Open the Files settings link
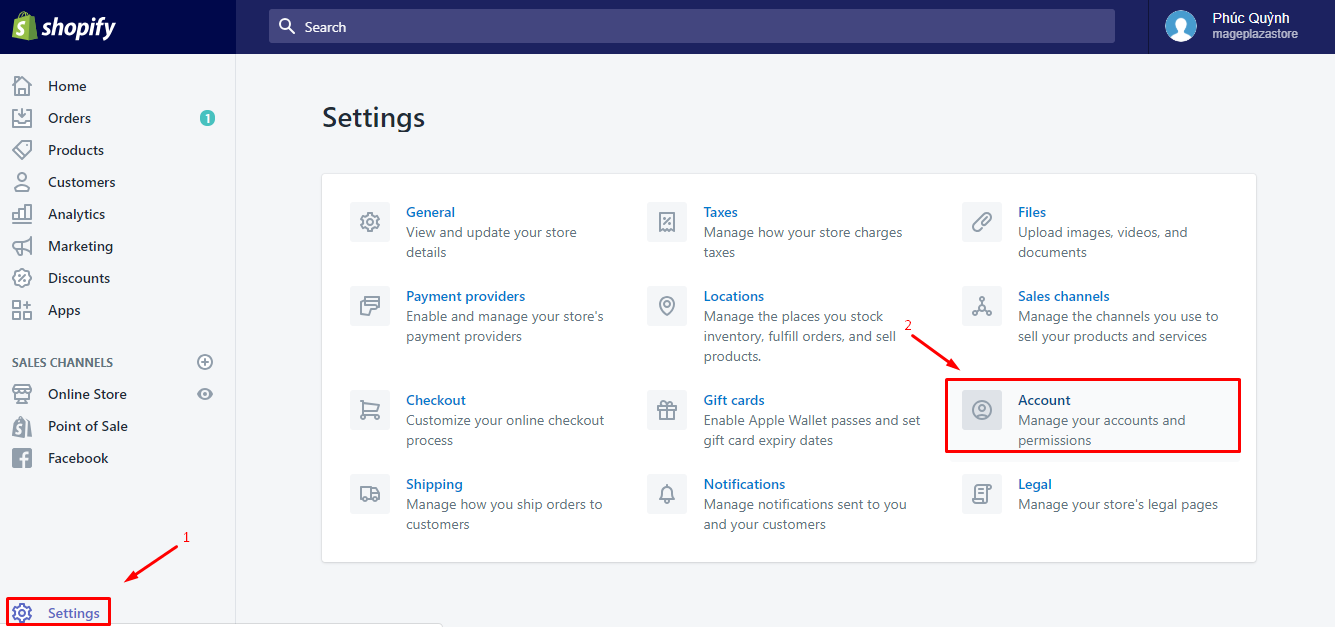This screenshot has width=1335, height=627. click(x=1032, y=212)
